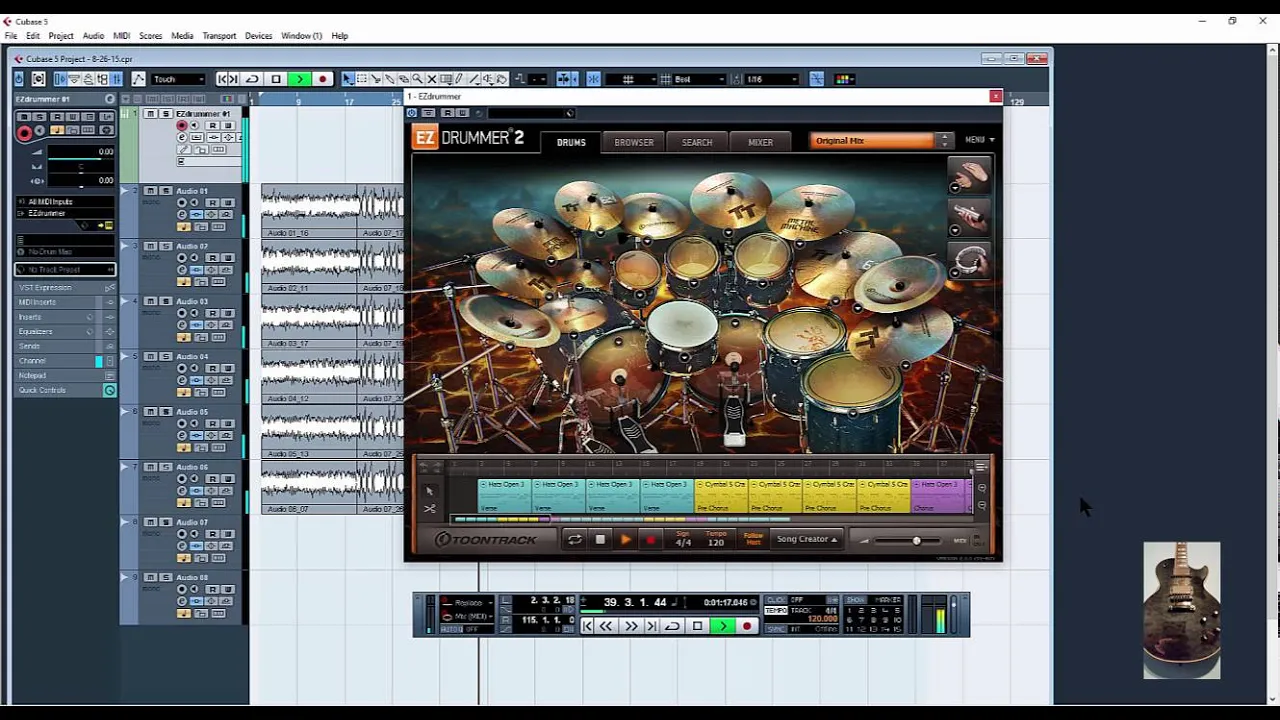Open the Quick Controls section icon
The image size is (1280, 720).
click(x=110, y=390)
